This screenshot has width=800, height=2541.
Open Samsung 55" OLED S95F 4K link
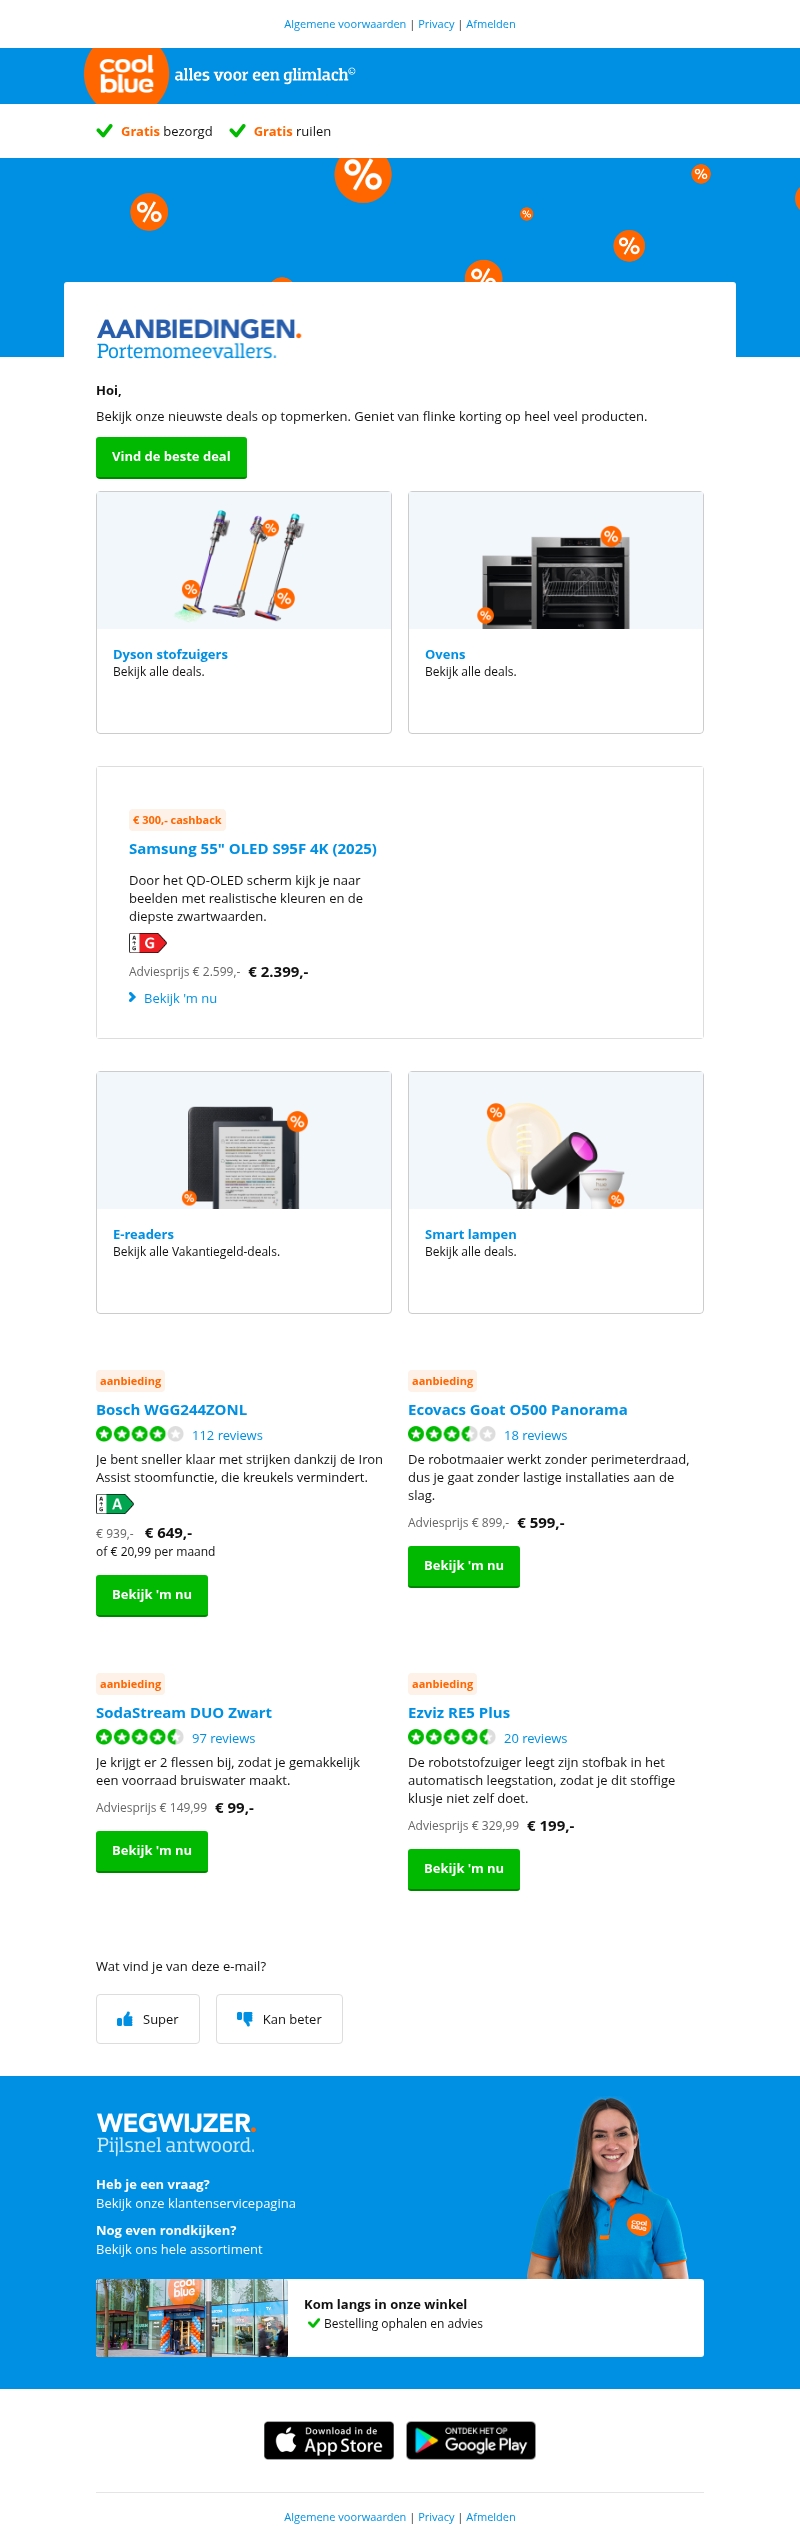pyautogui.click(x=253, y=849)
